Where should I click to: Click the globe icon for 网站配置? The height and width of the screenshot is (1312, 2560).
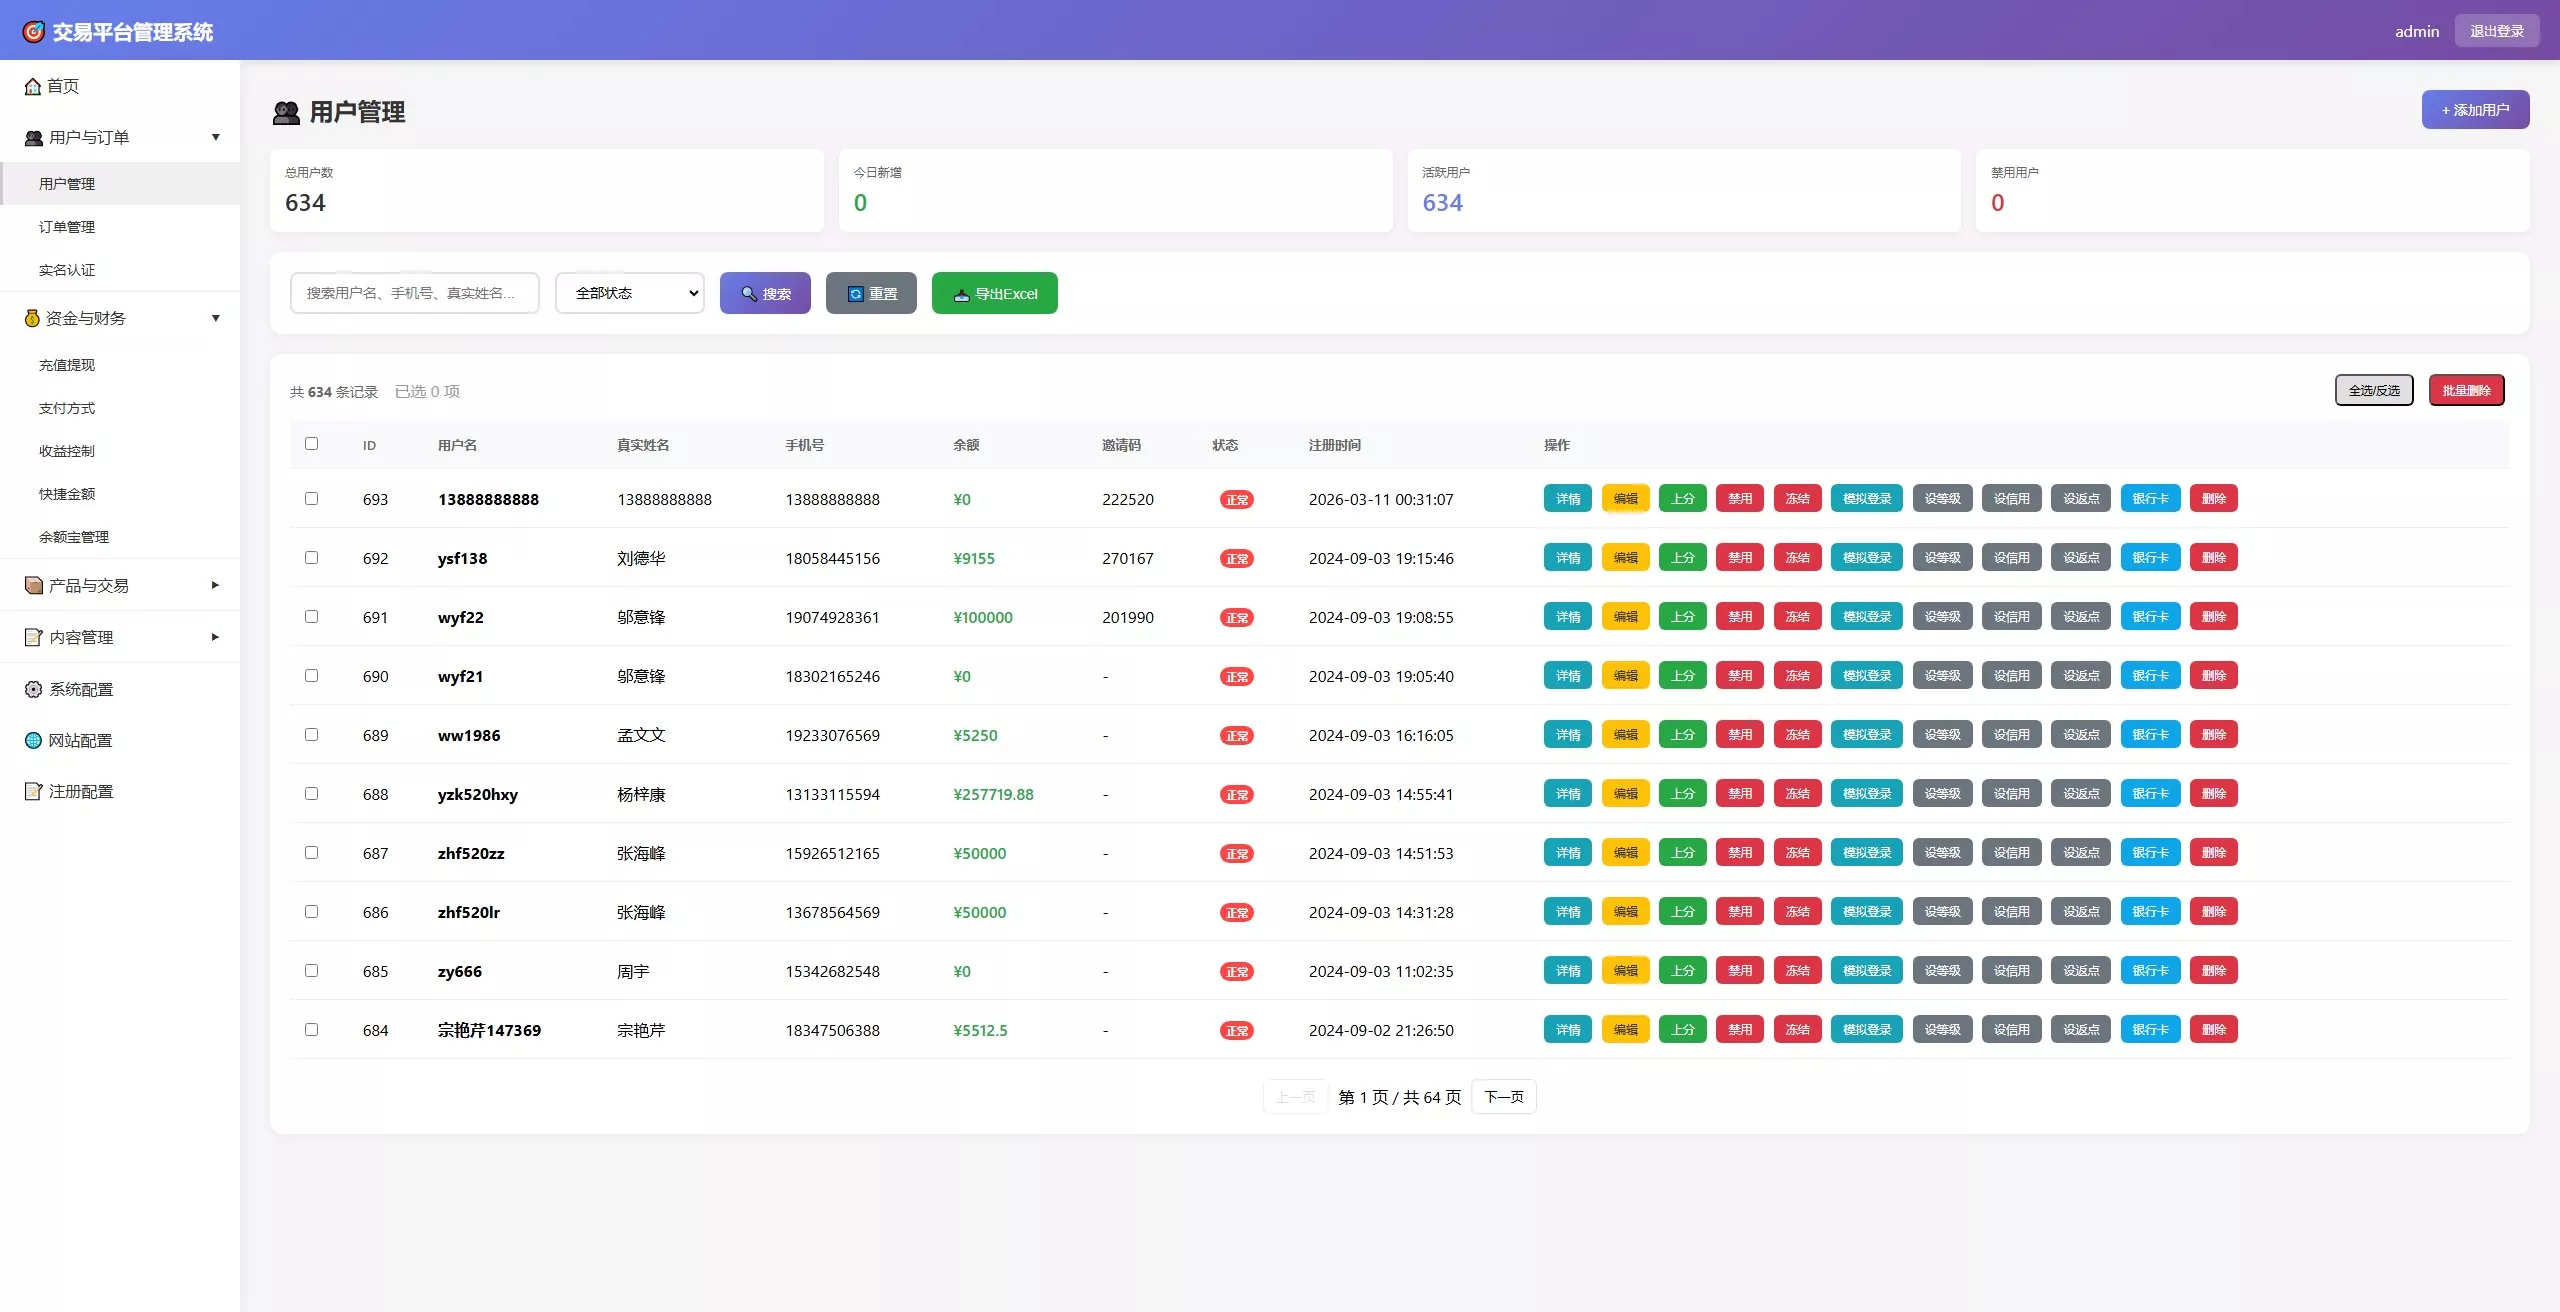[33, 740]
